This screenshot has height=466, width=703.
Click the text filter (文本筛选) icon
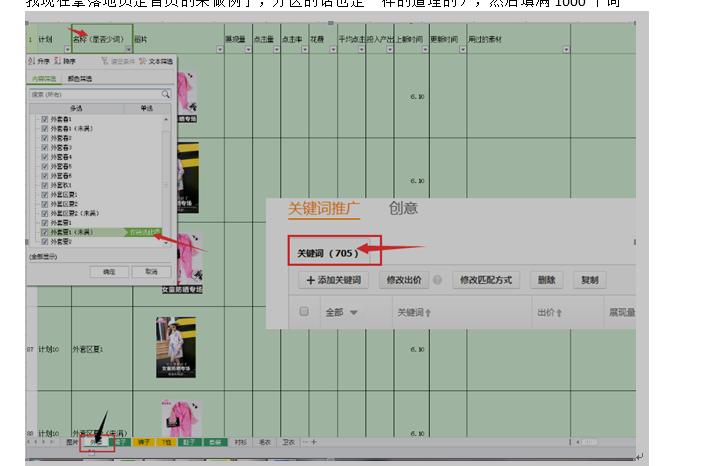(x=143, y=61)
